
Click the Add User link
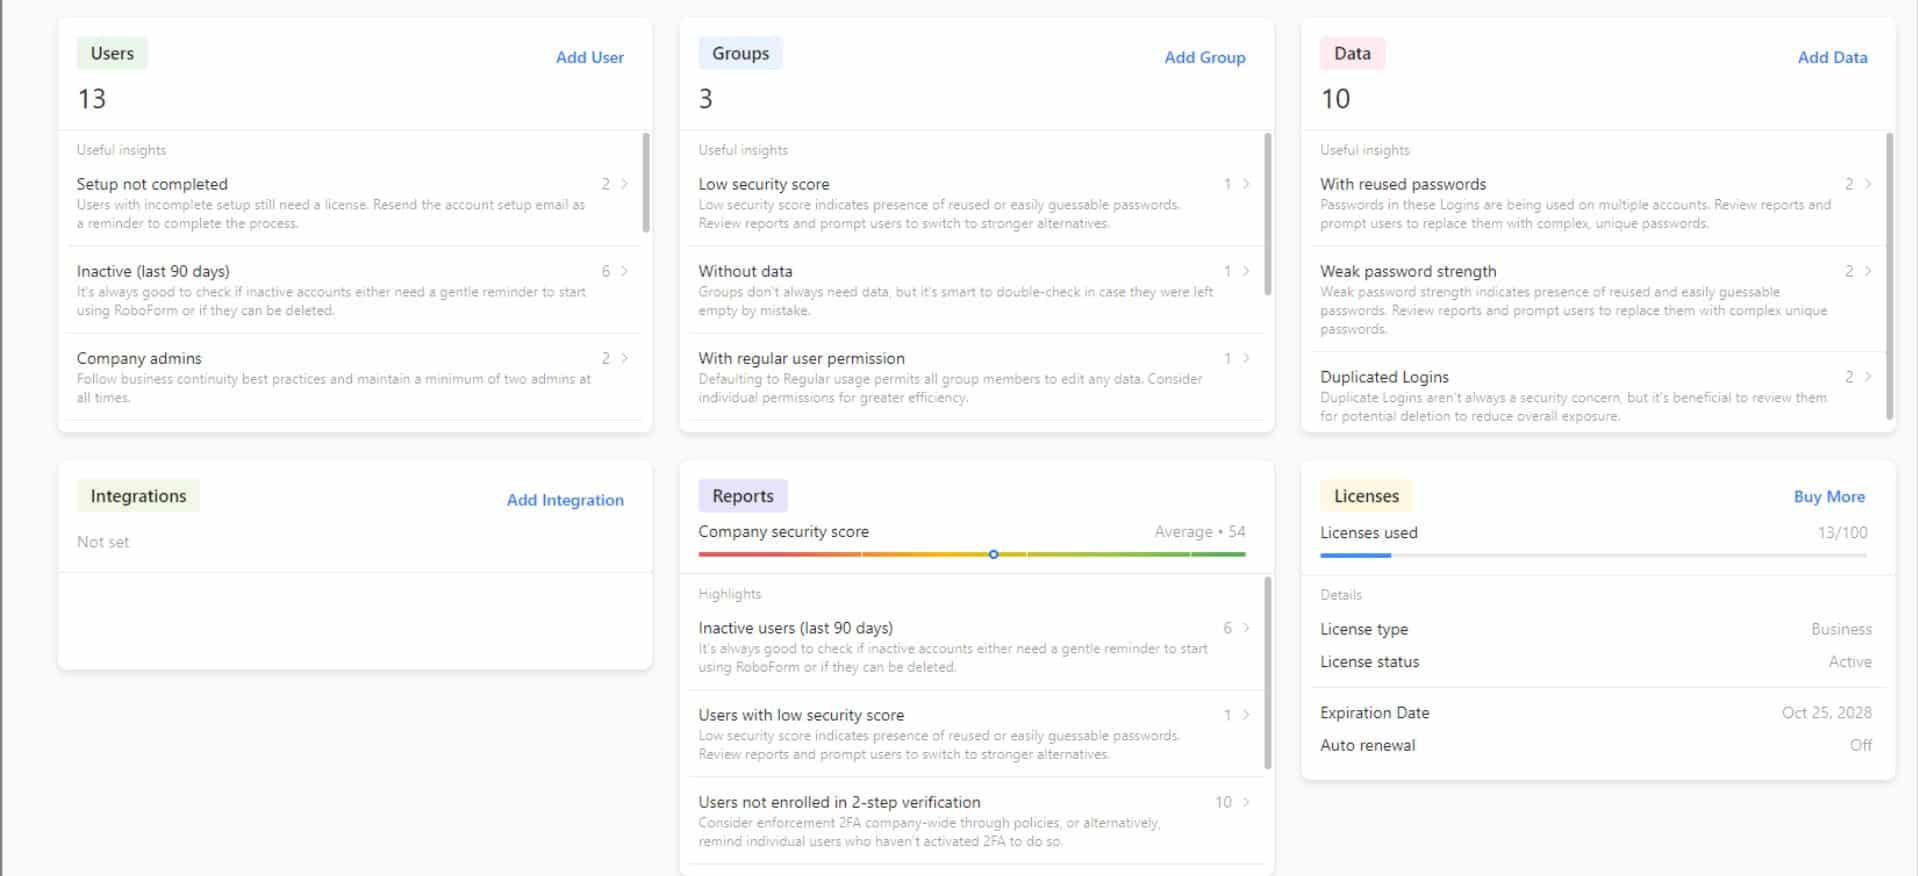pos(589,57)
